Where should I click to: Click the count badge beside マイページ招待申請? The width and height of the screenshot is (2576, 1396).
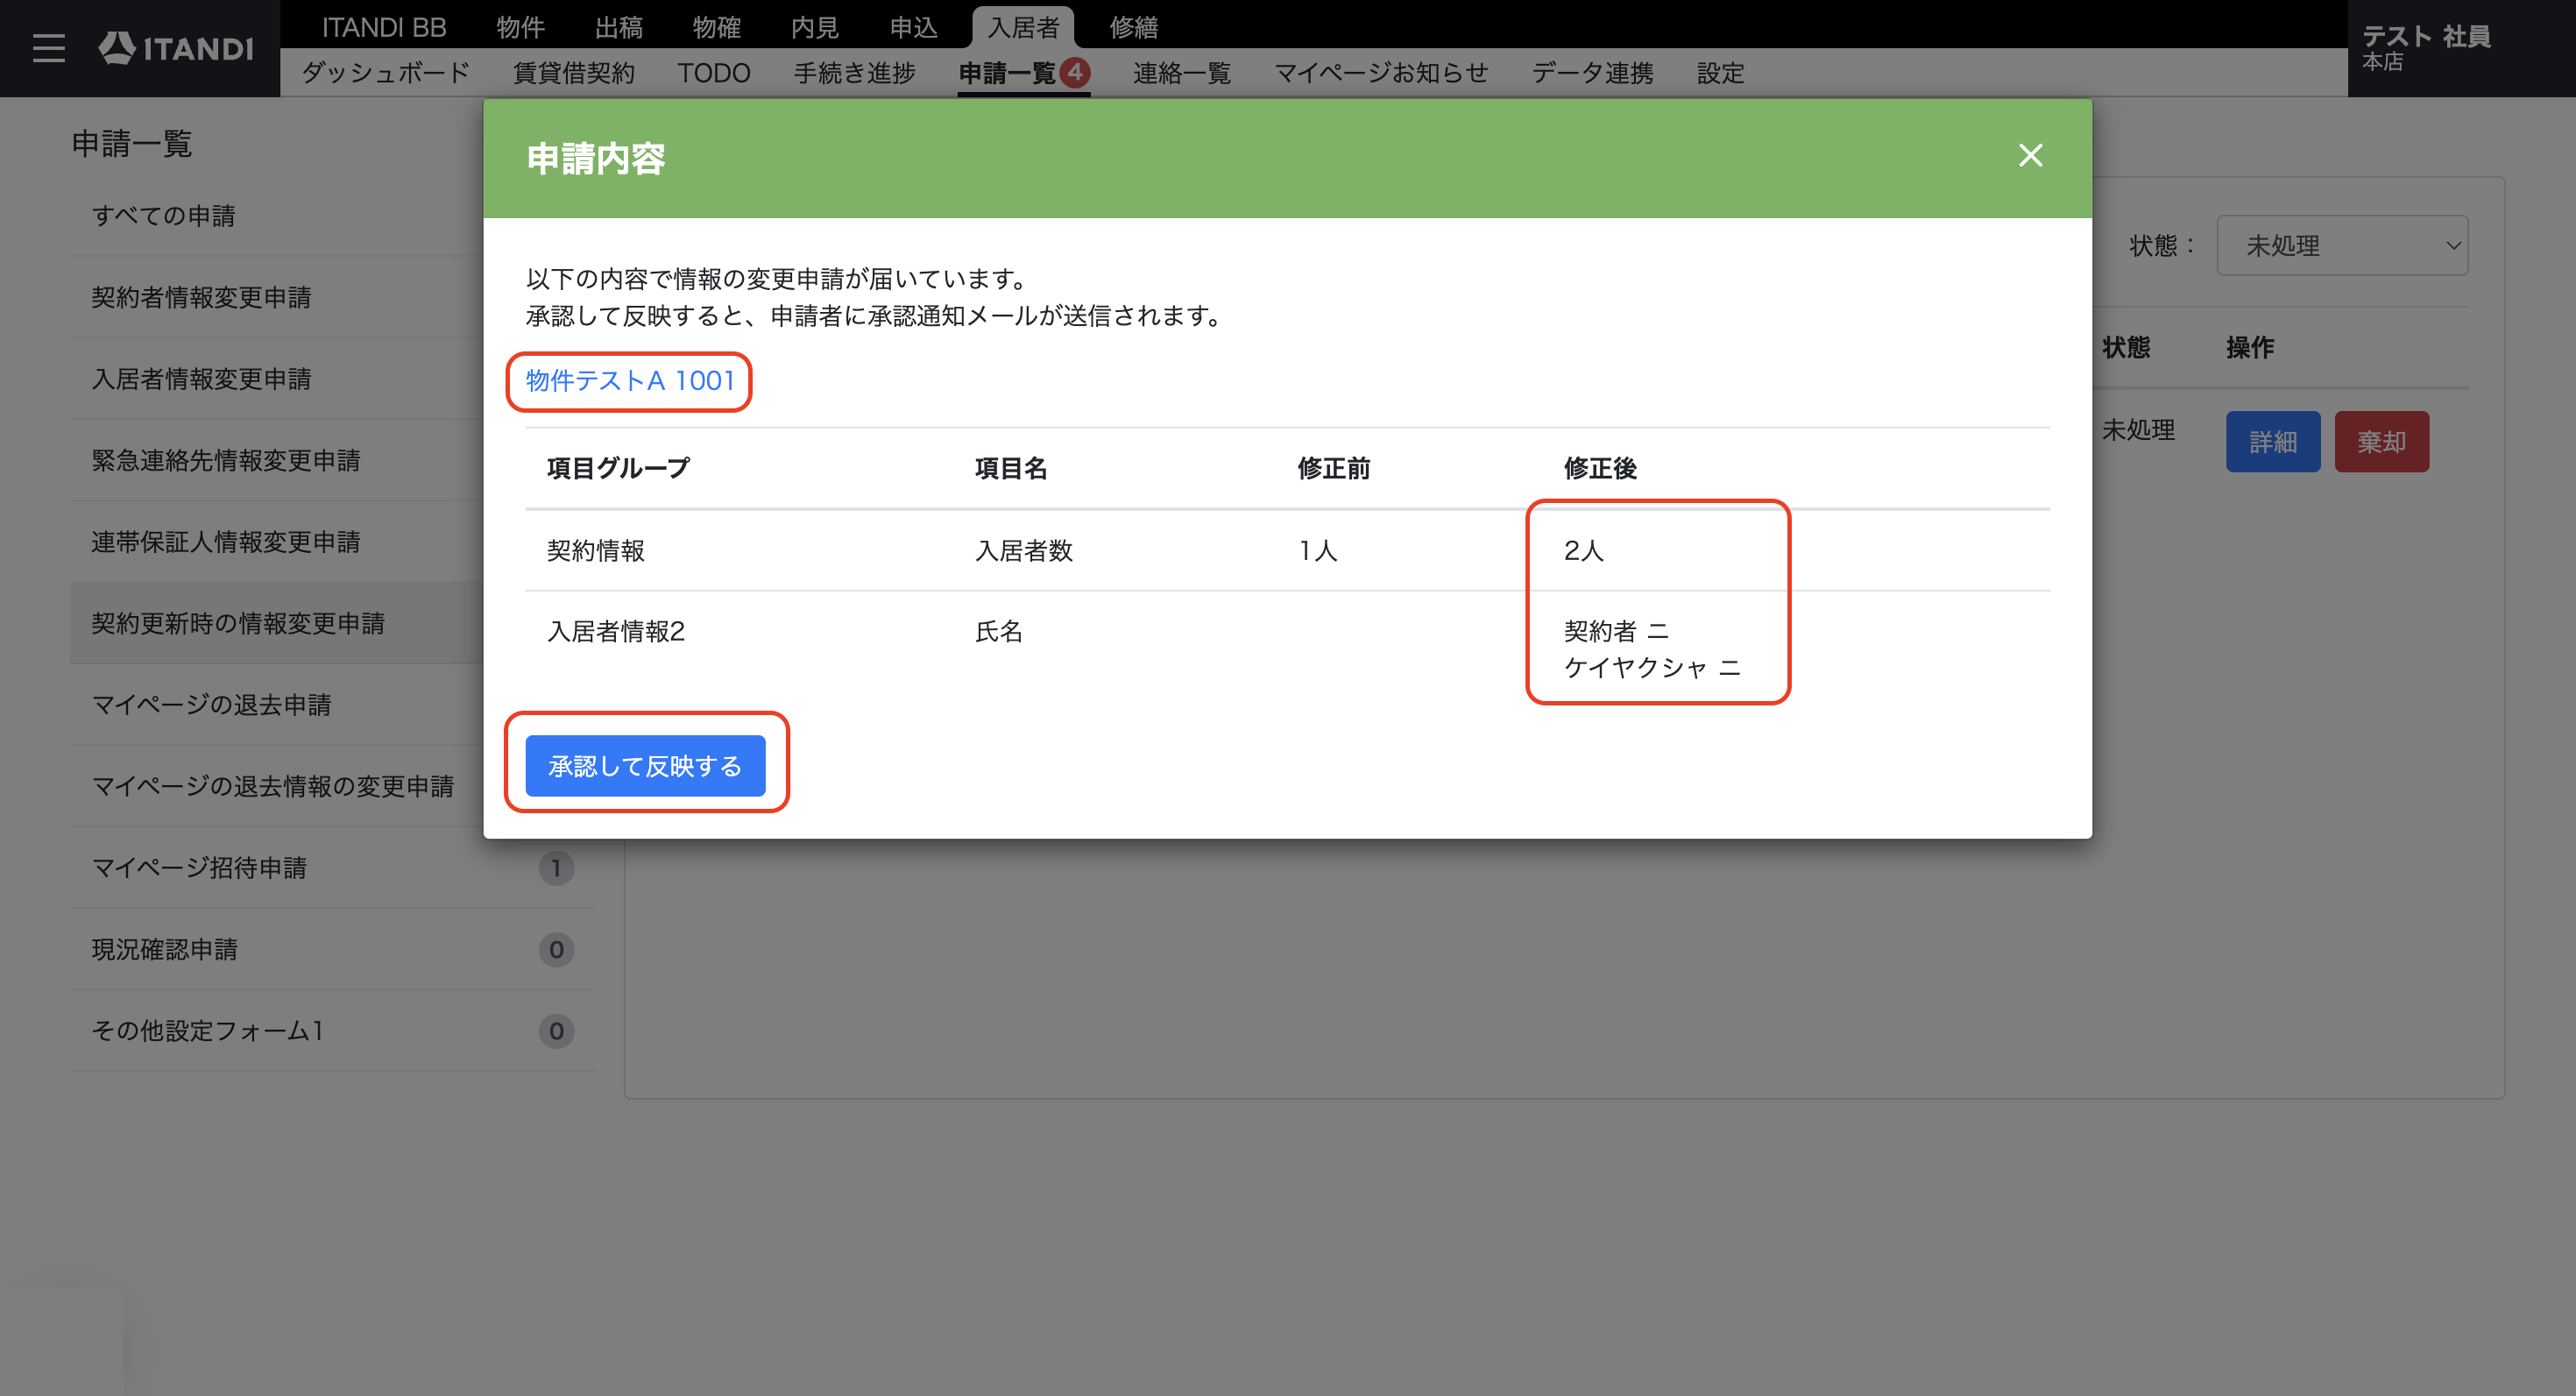[x=556, y=867]
